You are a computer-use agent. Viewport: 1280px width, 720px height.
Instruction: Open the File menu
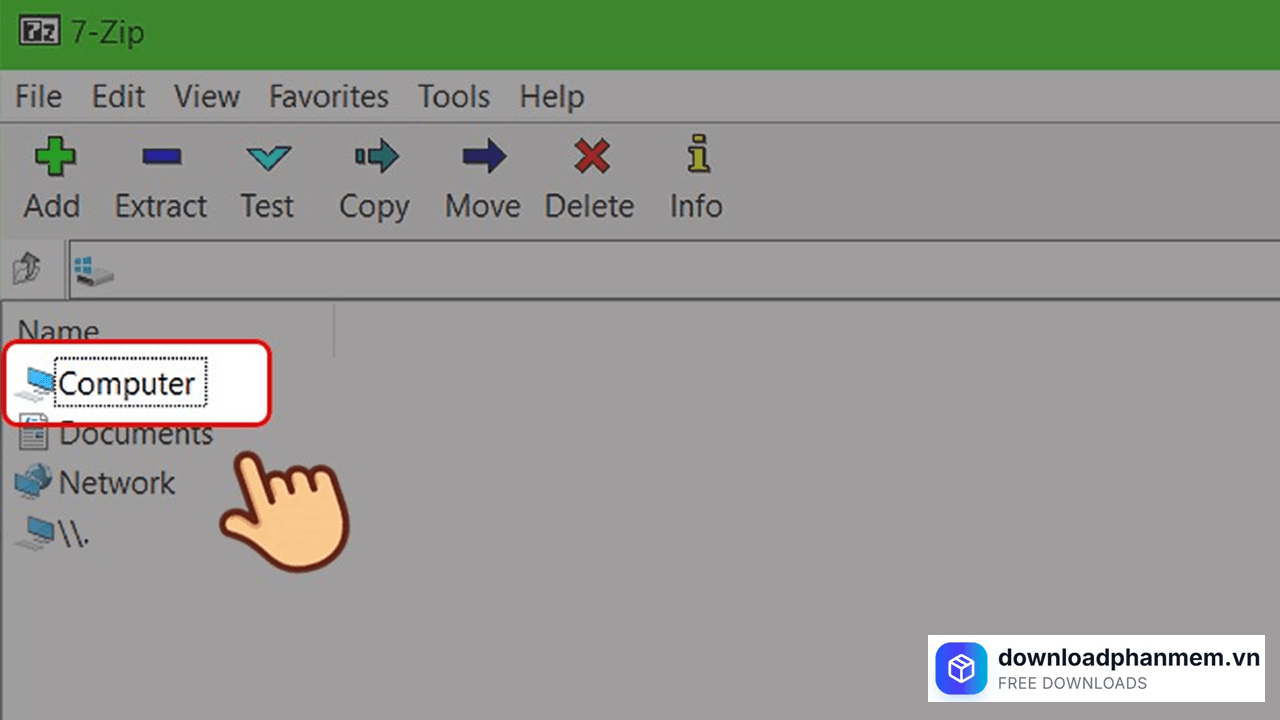[x=39, y=97]
